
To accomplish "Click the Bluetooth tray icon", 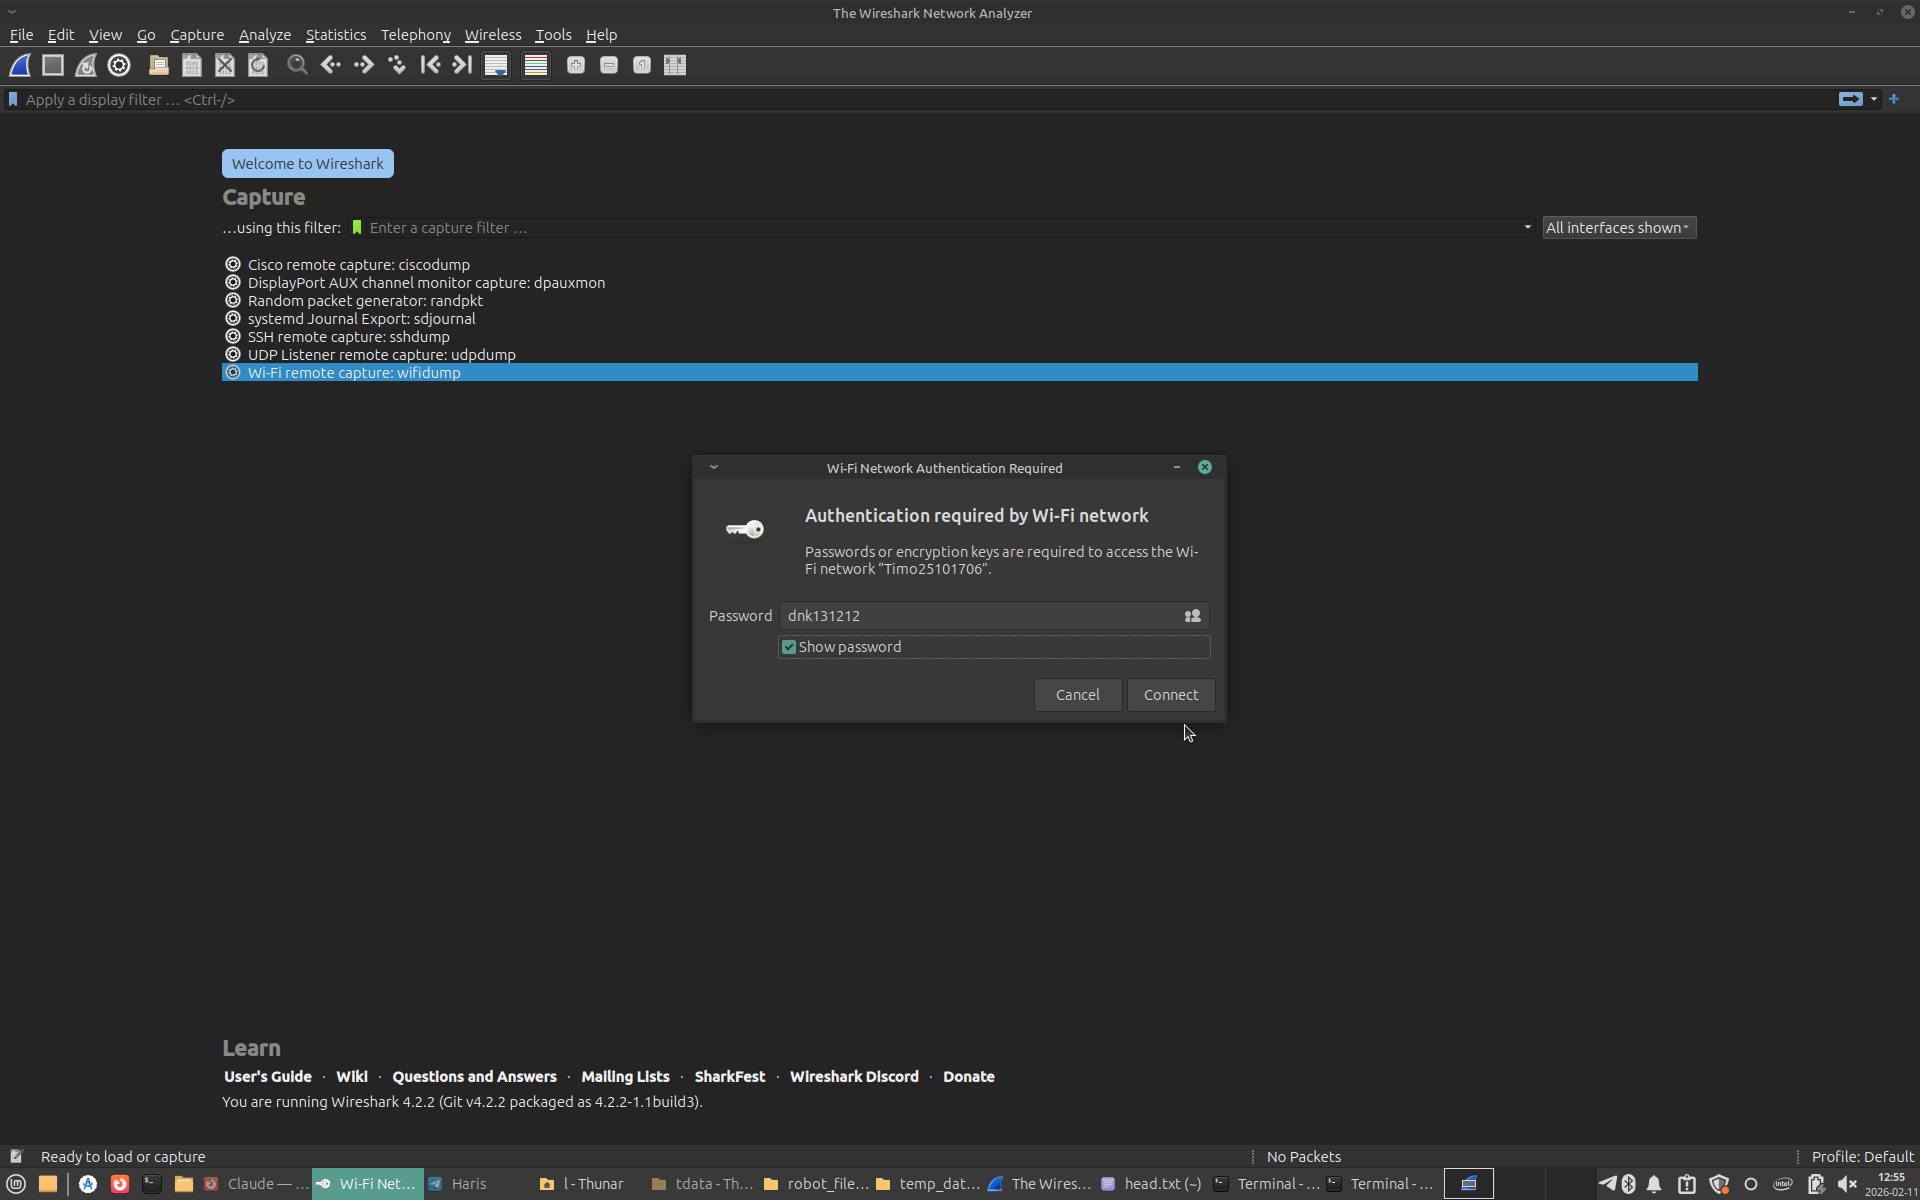I will [x=1629, y=1184].
